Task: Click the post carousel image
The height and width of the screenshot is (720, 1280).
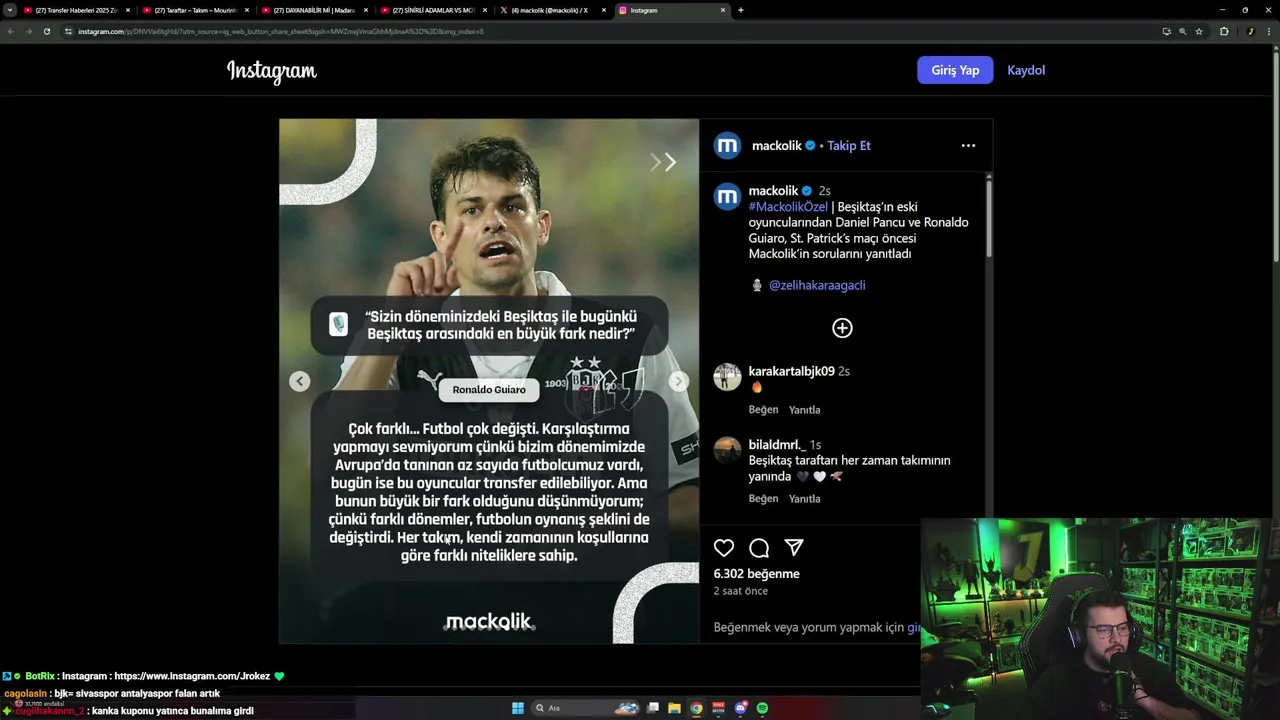Action: (x=489, y=381)
